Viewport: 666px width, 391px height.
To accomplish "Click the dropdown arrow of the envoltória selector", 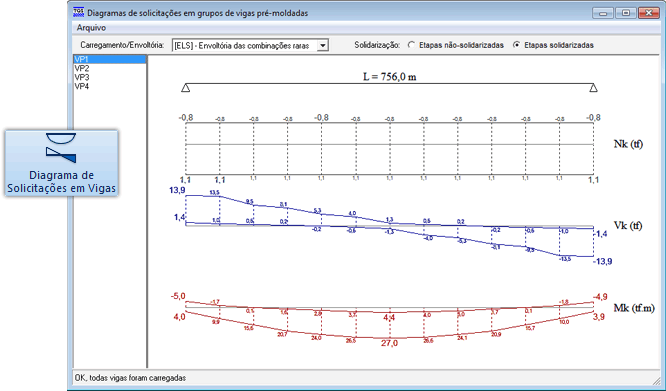I will [x=323, y=45].
